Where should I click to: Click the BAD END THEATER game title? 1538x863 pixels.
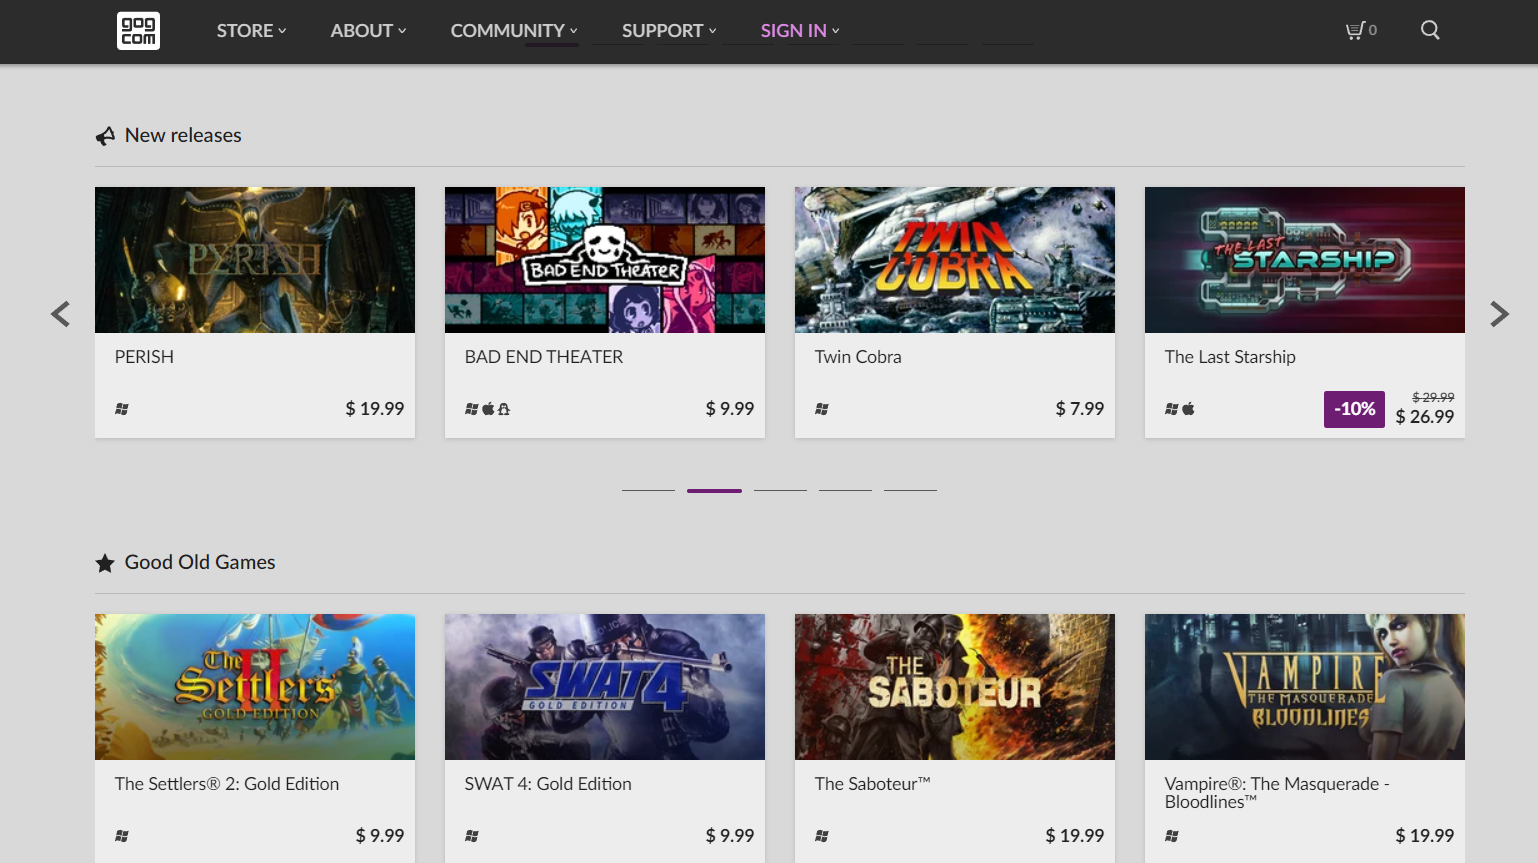coord(544,357)
